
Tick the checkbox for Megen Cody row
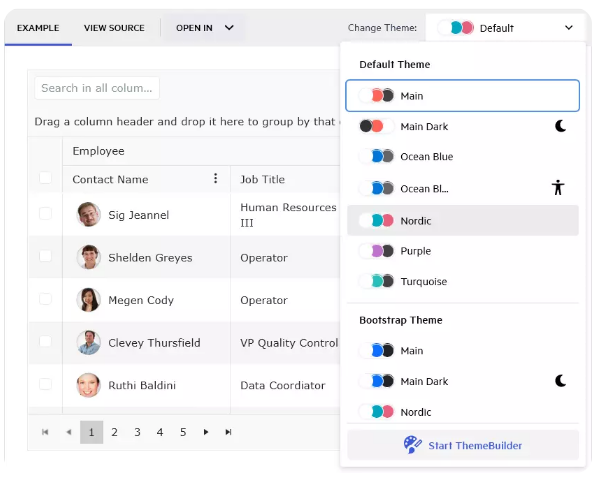[45, 299]
